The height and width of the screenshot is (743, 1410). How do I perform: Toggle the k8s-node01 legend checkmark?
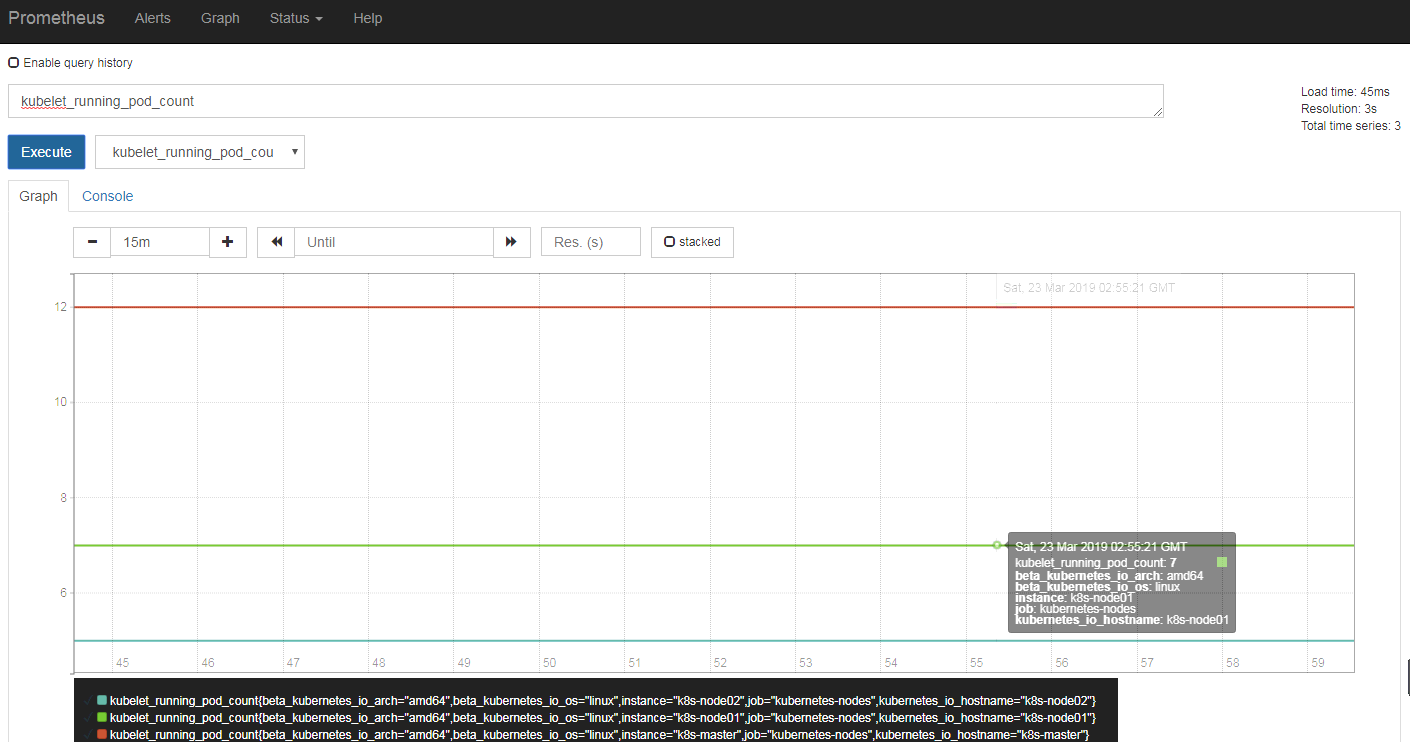click(x=88, y=717)
